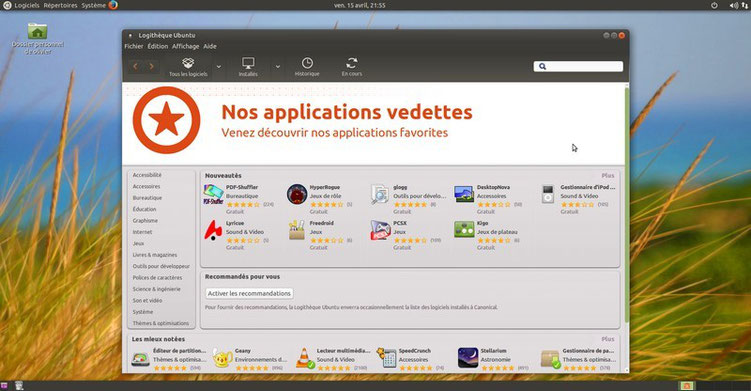Select the Livres & magazines category
This screenshot has height=391, width=751.
(x=155, y=255)
